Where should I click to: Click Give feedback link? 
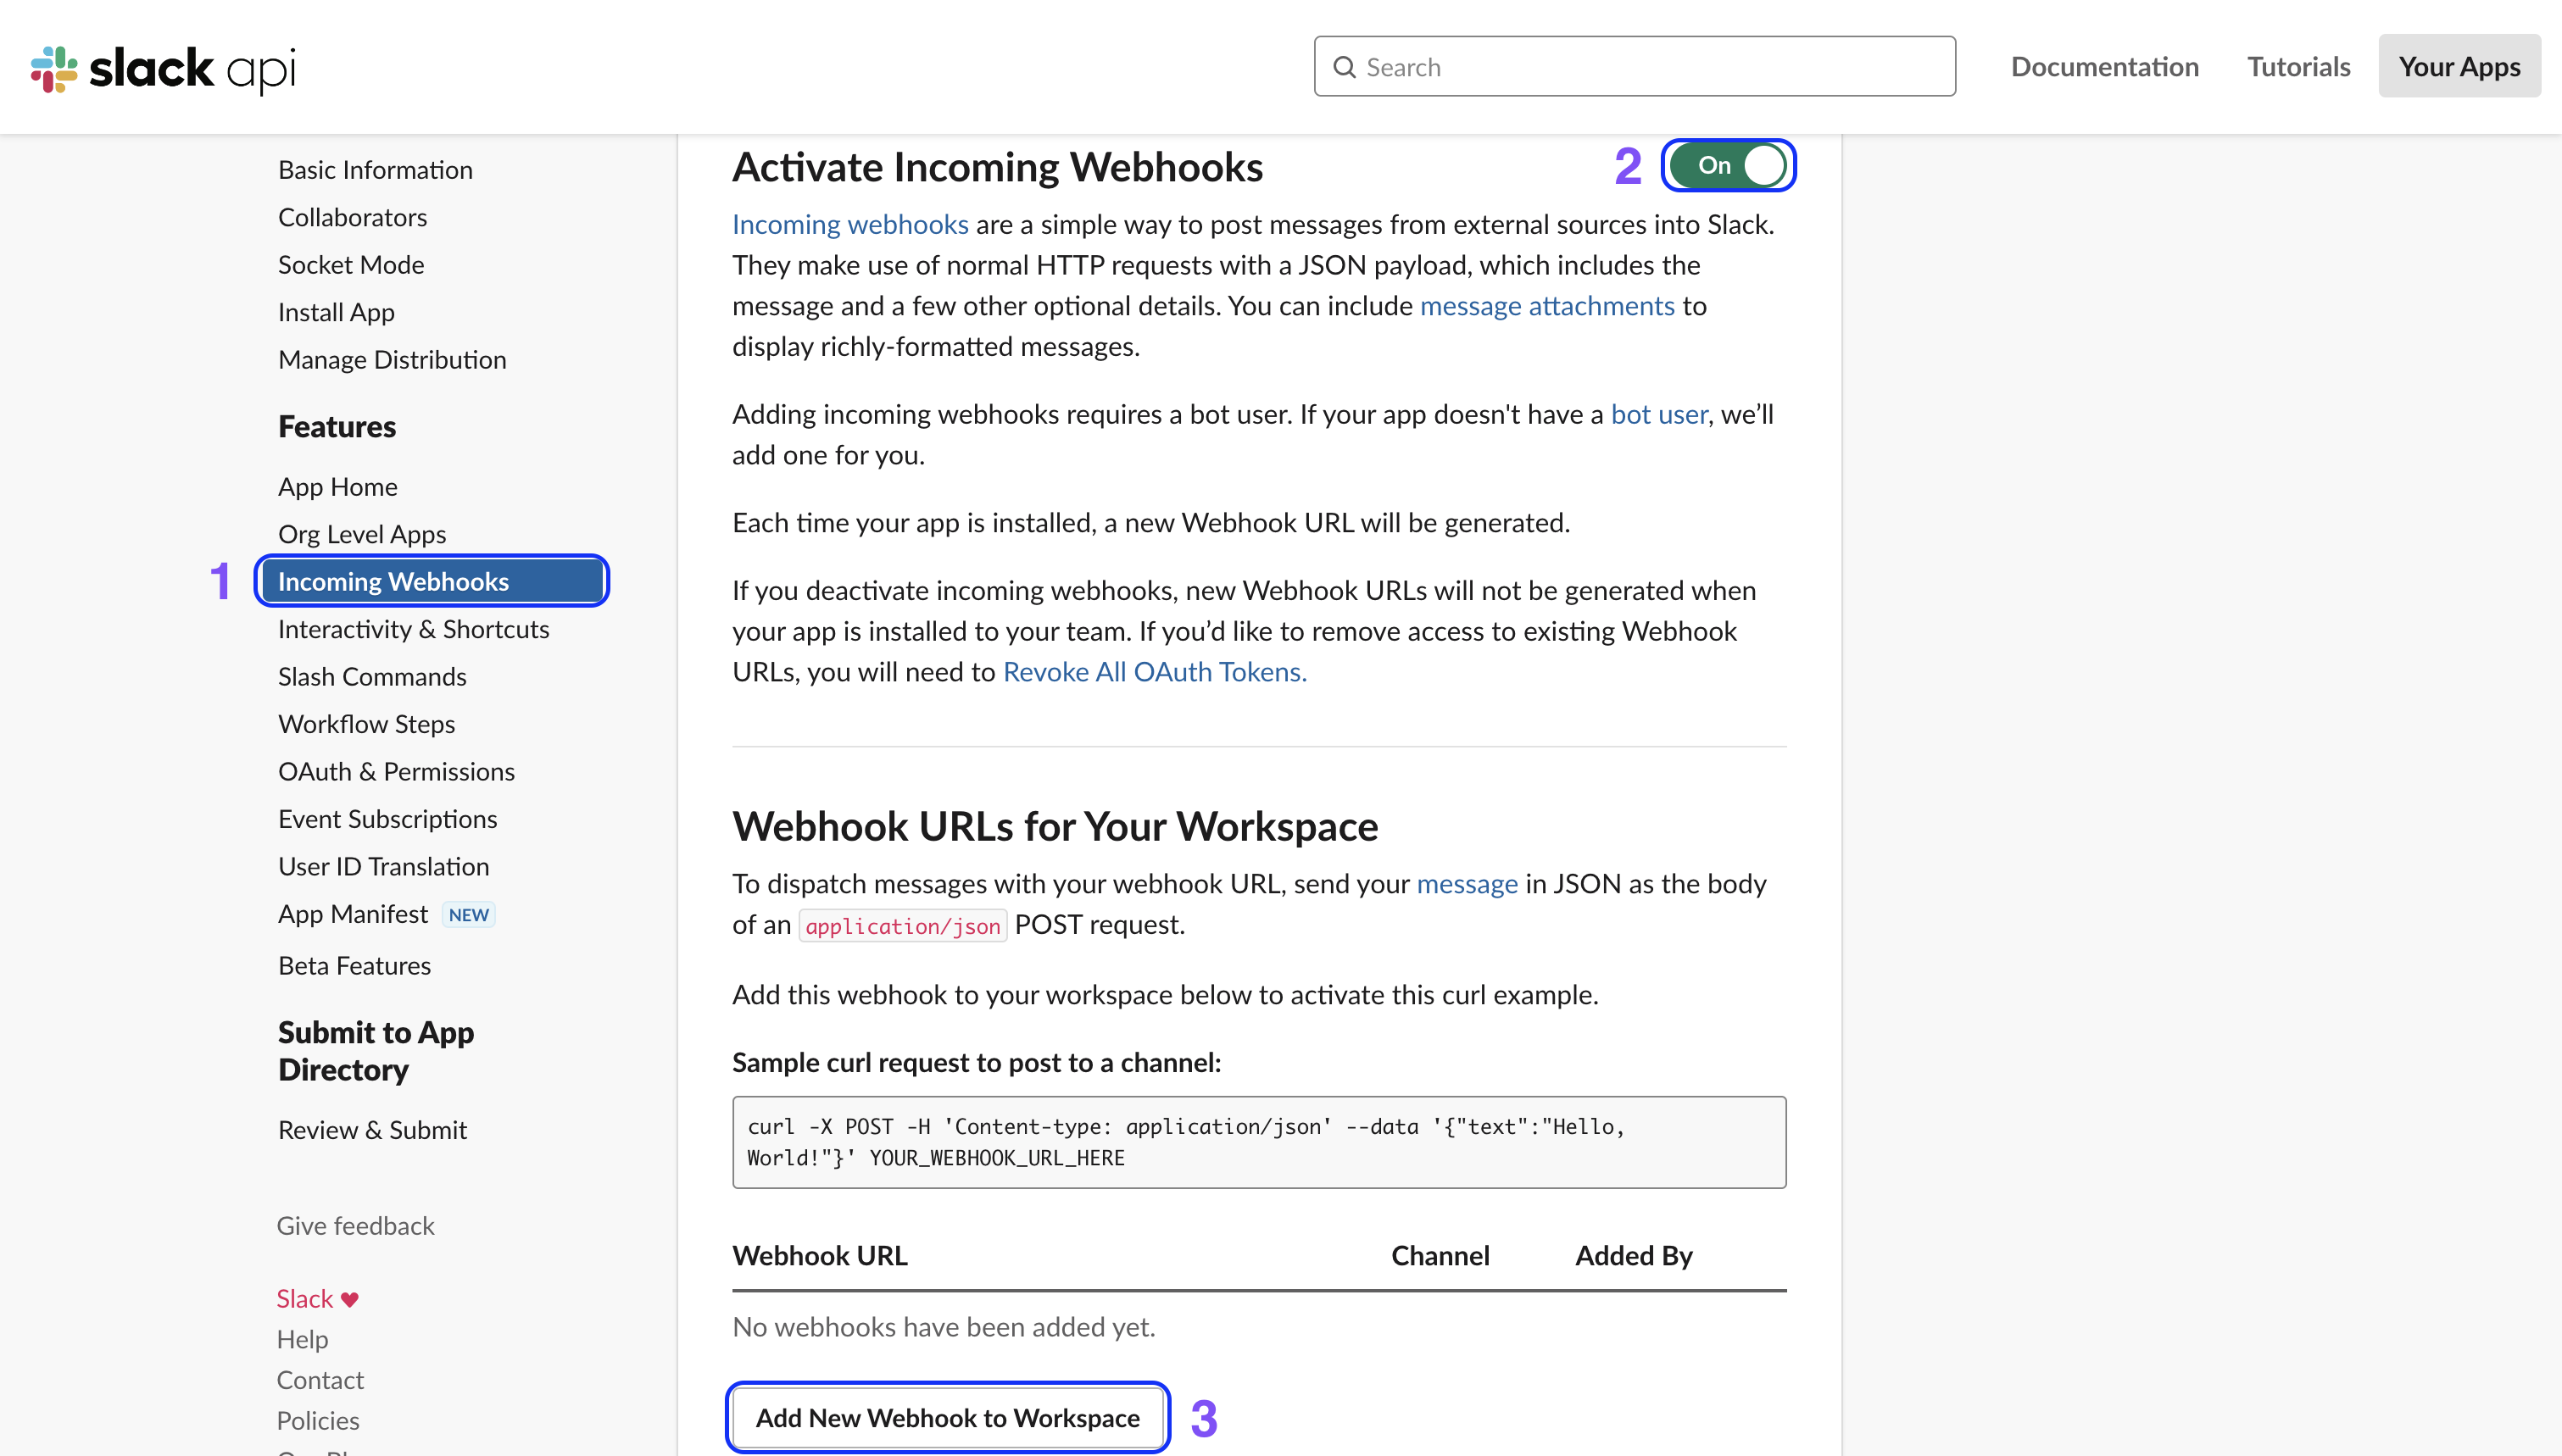click(x=355, y=1225)
